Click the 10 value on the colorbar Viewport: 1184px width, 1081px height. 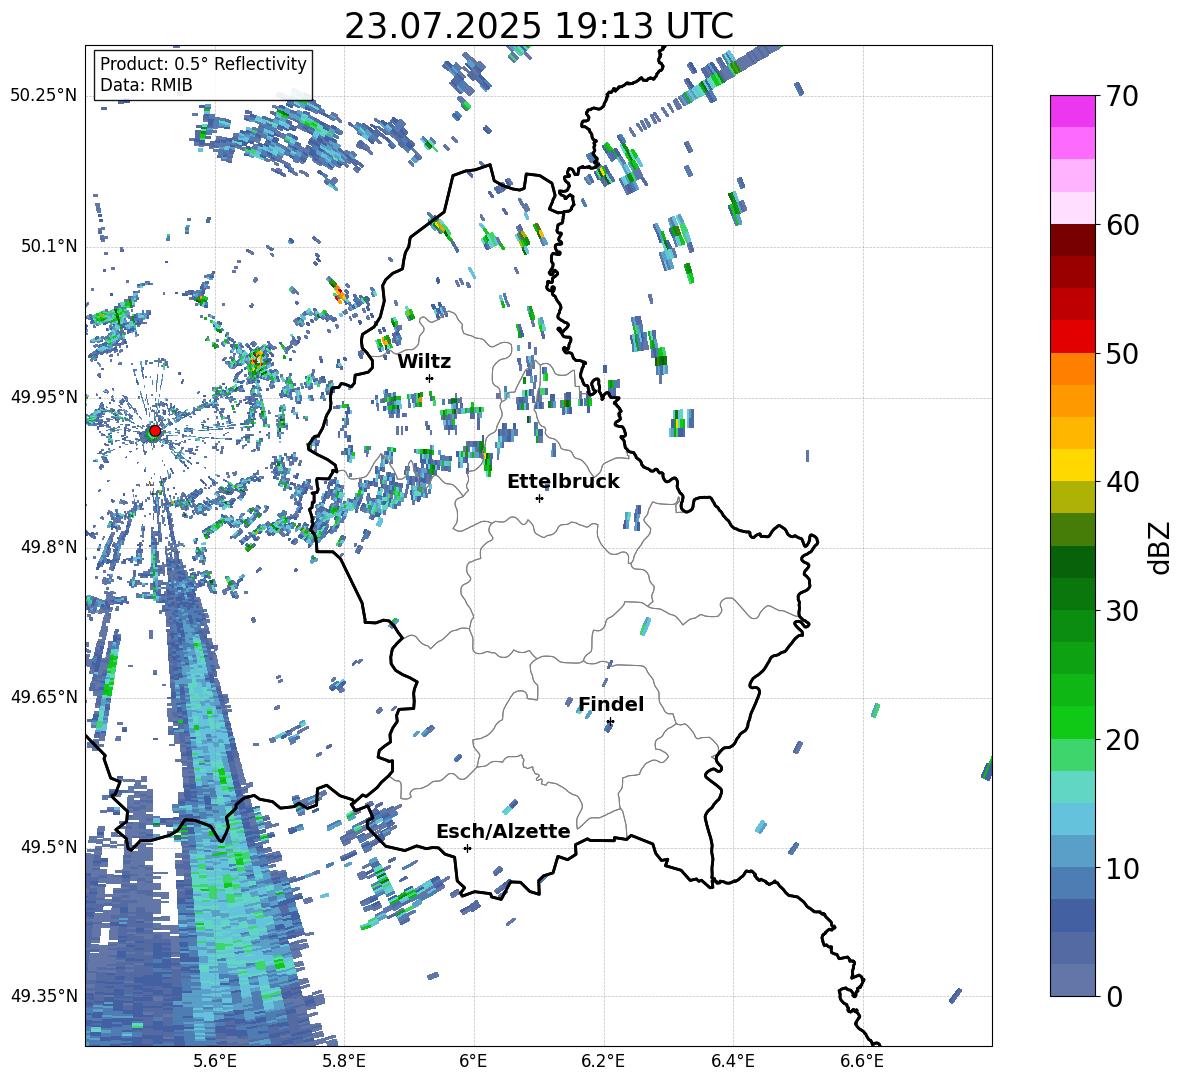coord(1121,868)
